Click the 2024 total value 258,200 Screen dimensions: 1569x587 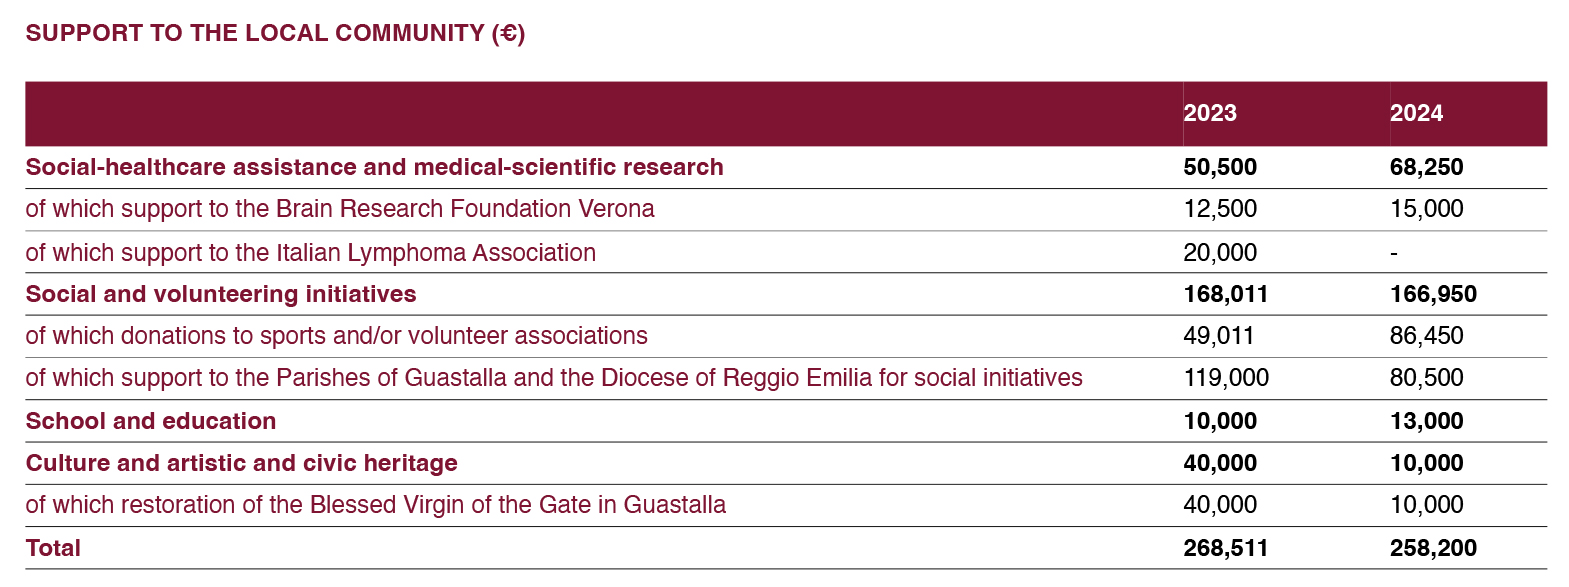tap(1433, 548)
